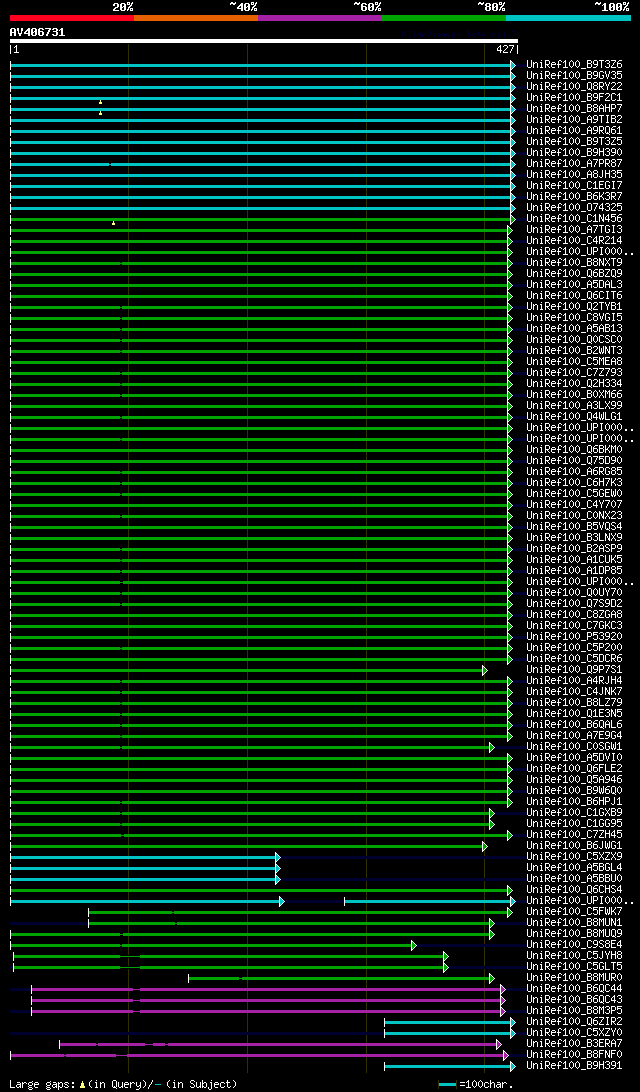640x1092 pixels.
Task: Click the purple ~60% legend segment
Action: 320,17
